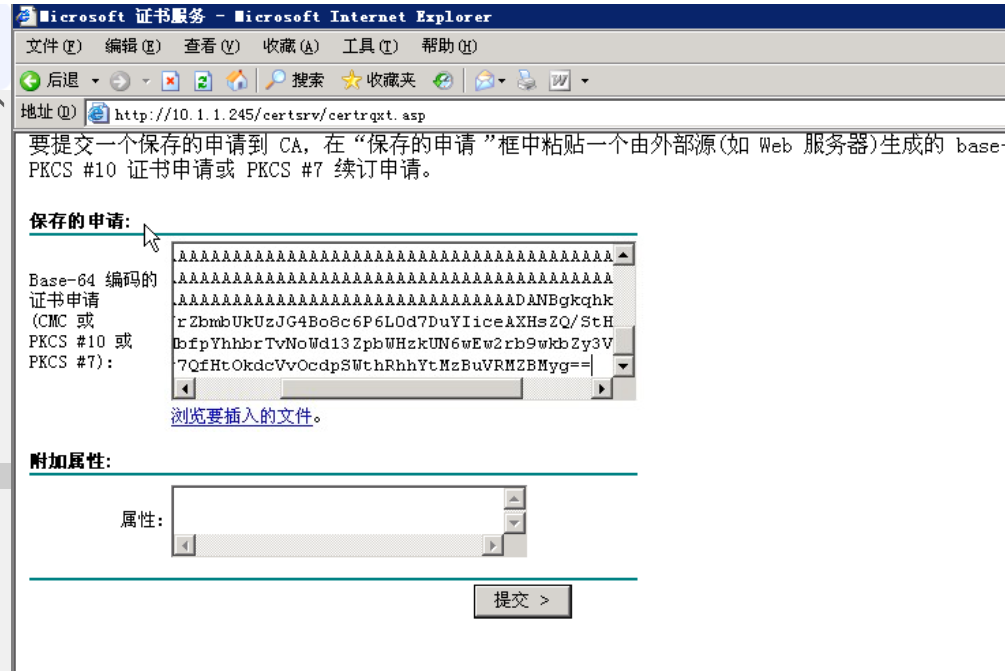Click the Edit with Word icon
The image size is (1005, 671).
pyautogui.click(x=560, y=81)
